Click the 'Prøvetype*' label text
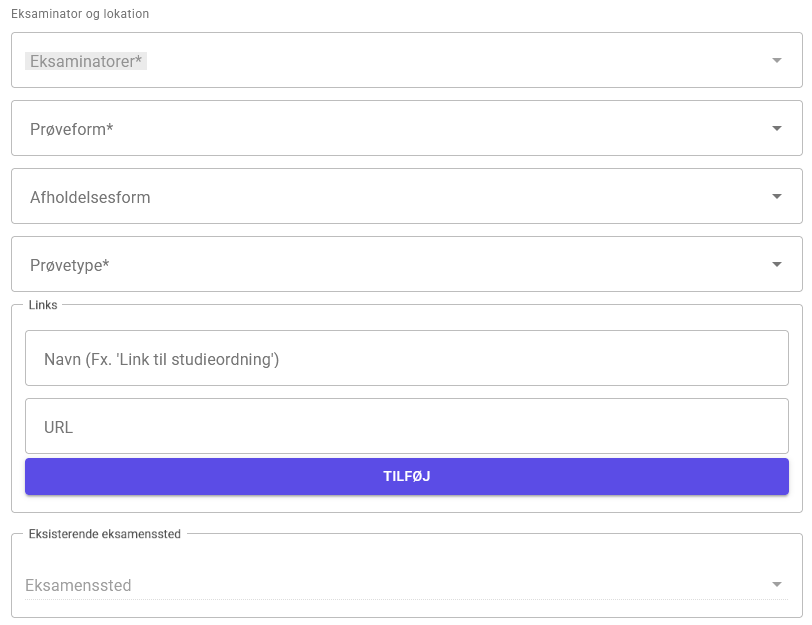 click(69, 265)
